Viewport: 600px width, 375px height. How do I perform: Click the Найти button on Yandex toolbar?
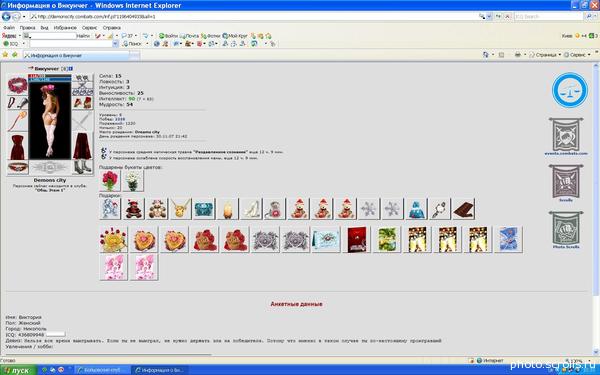coord(83,36)
